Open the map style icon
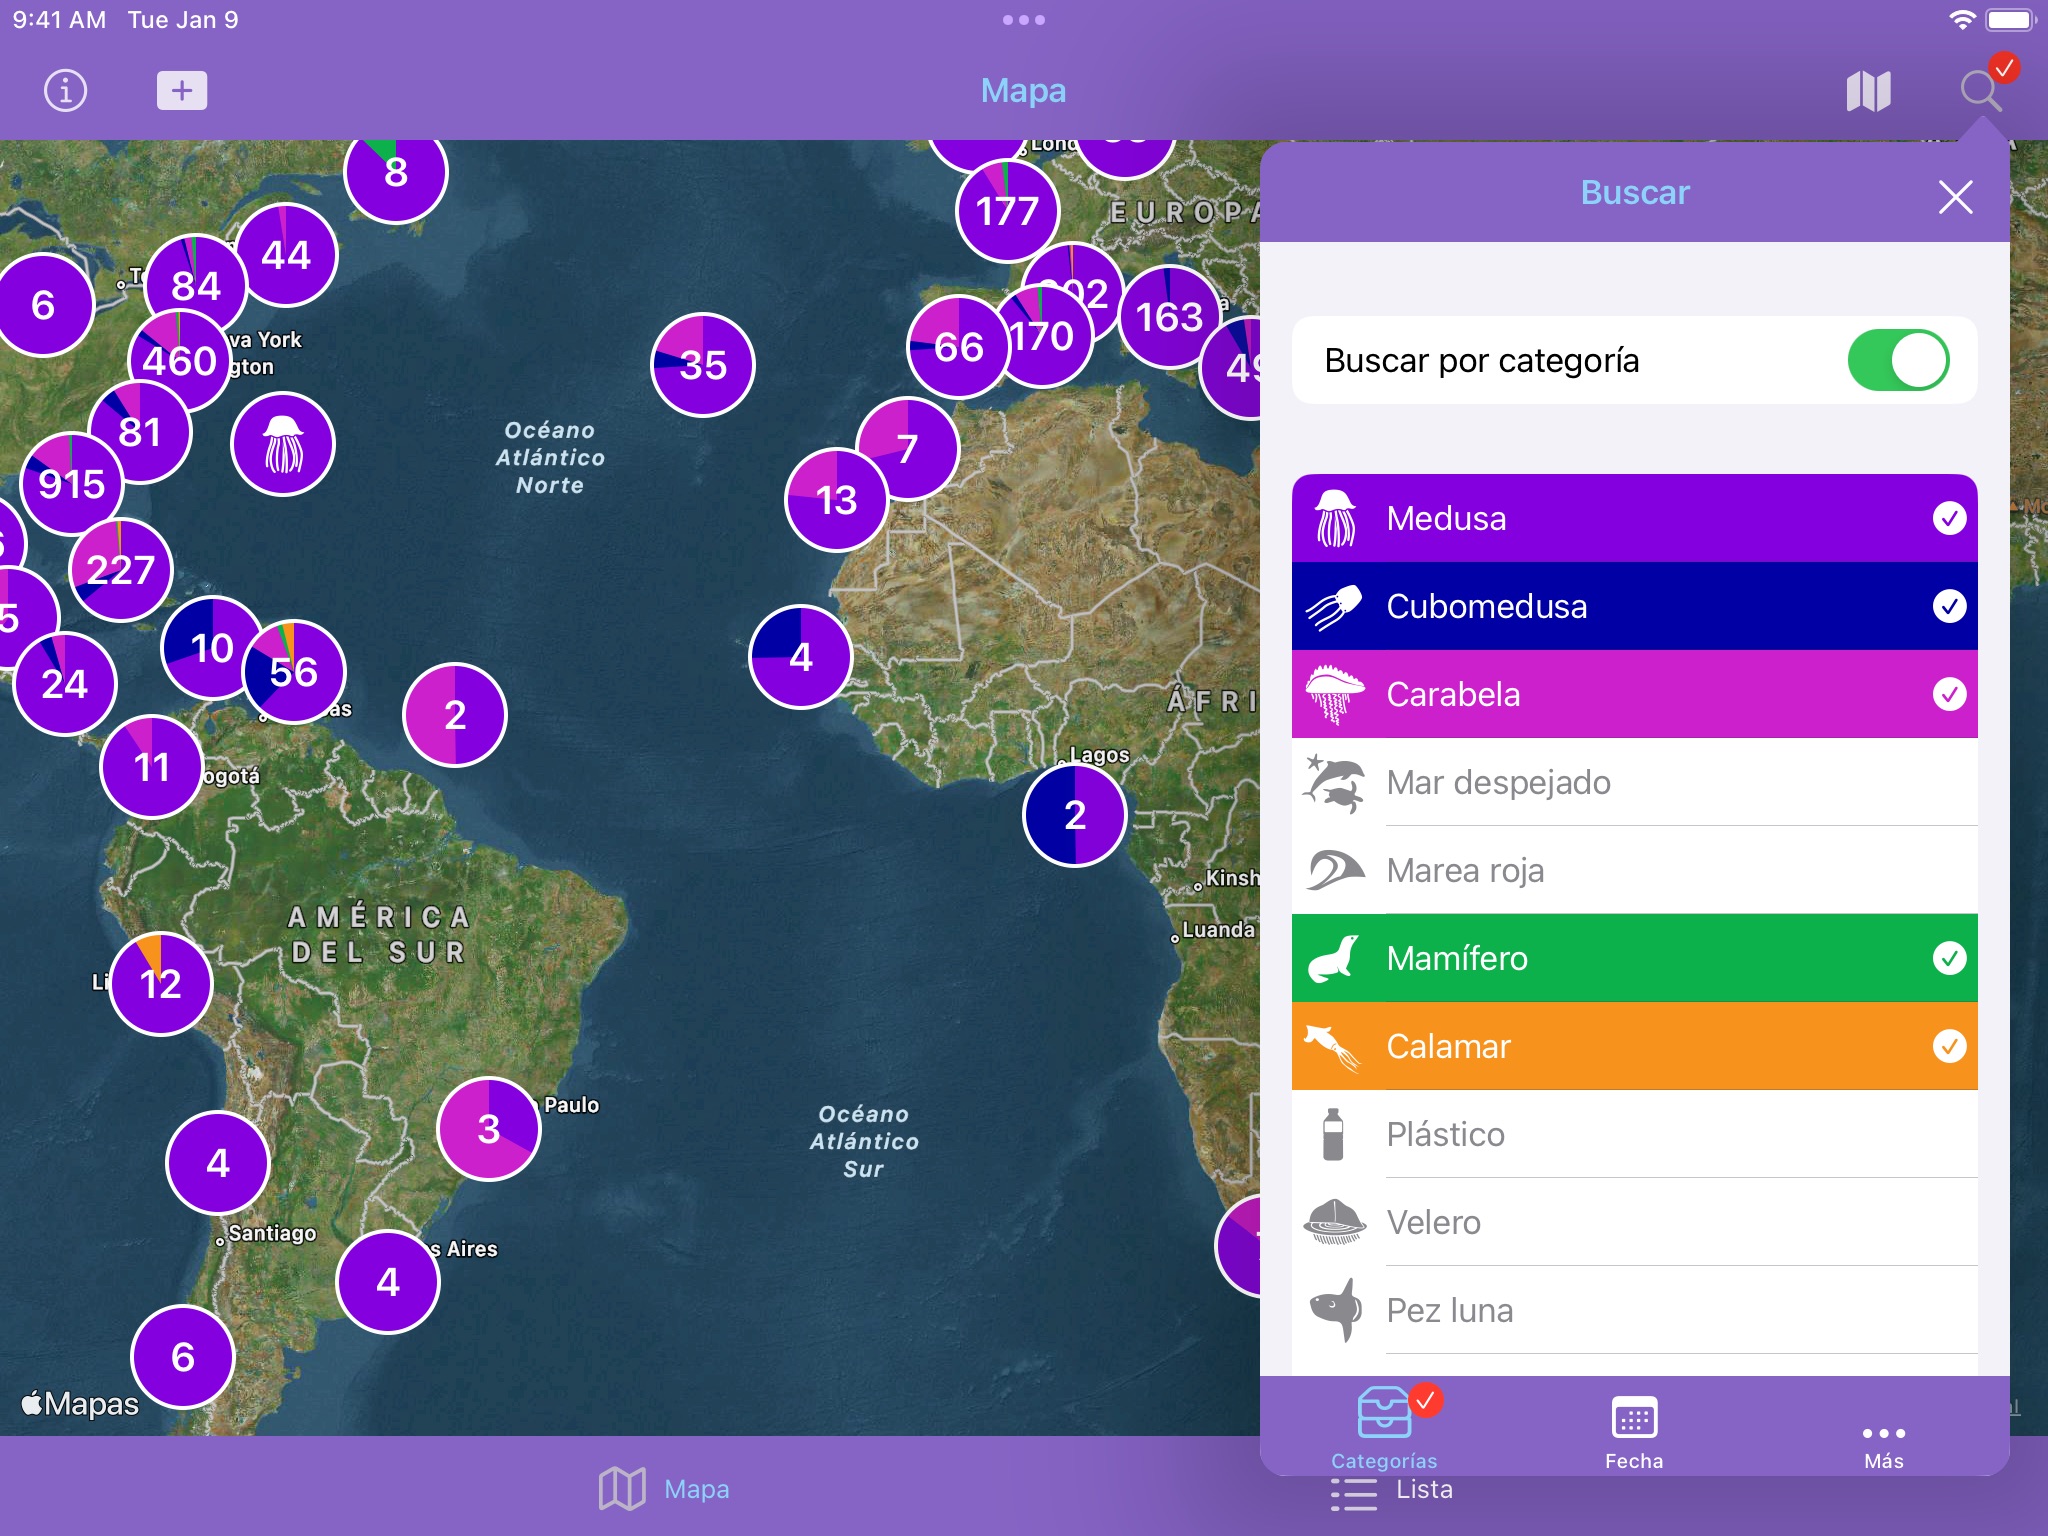The height and width of the screenshot is (1536, 2048). tap(1868, 91)
